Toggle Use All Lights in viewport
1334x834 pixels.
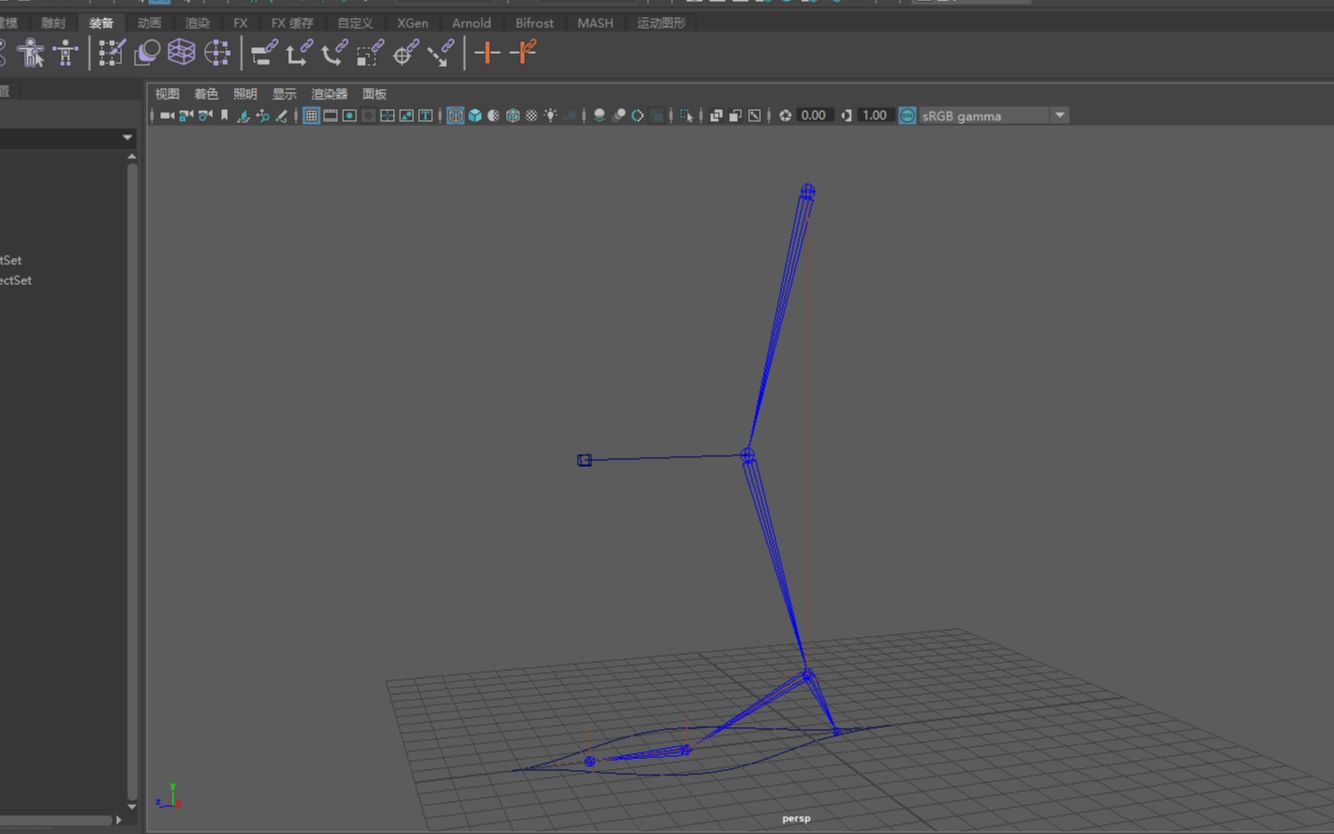pos(551,116)
